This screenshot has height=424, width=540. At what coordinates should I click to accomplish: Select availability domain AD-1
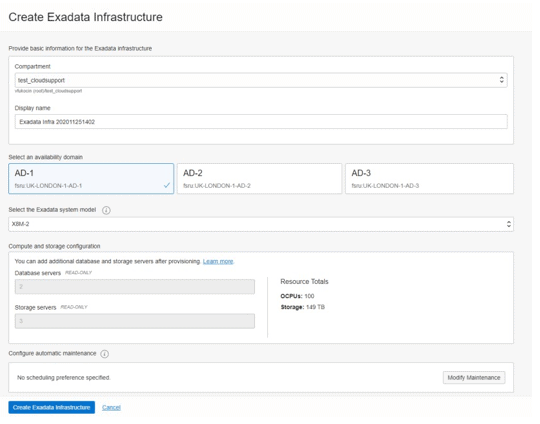[x=91, y=178]
